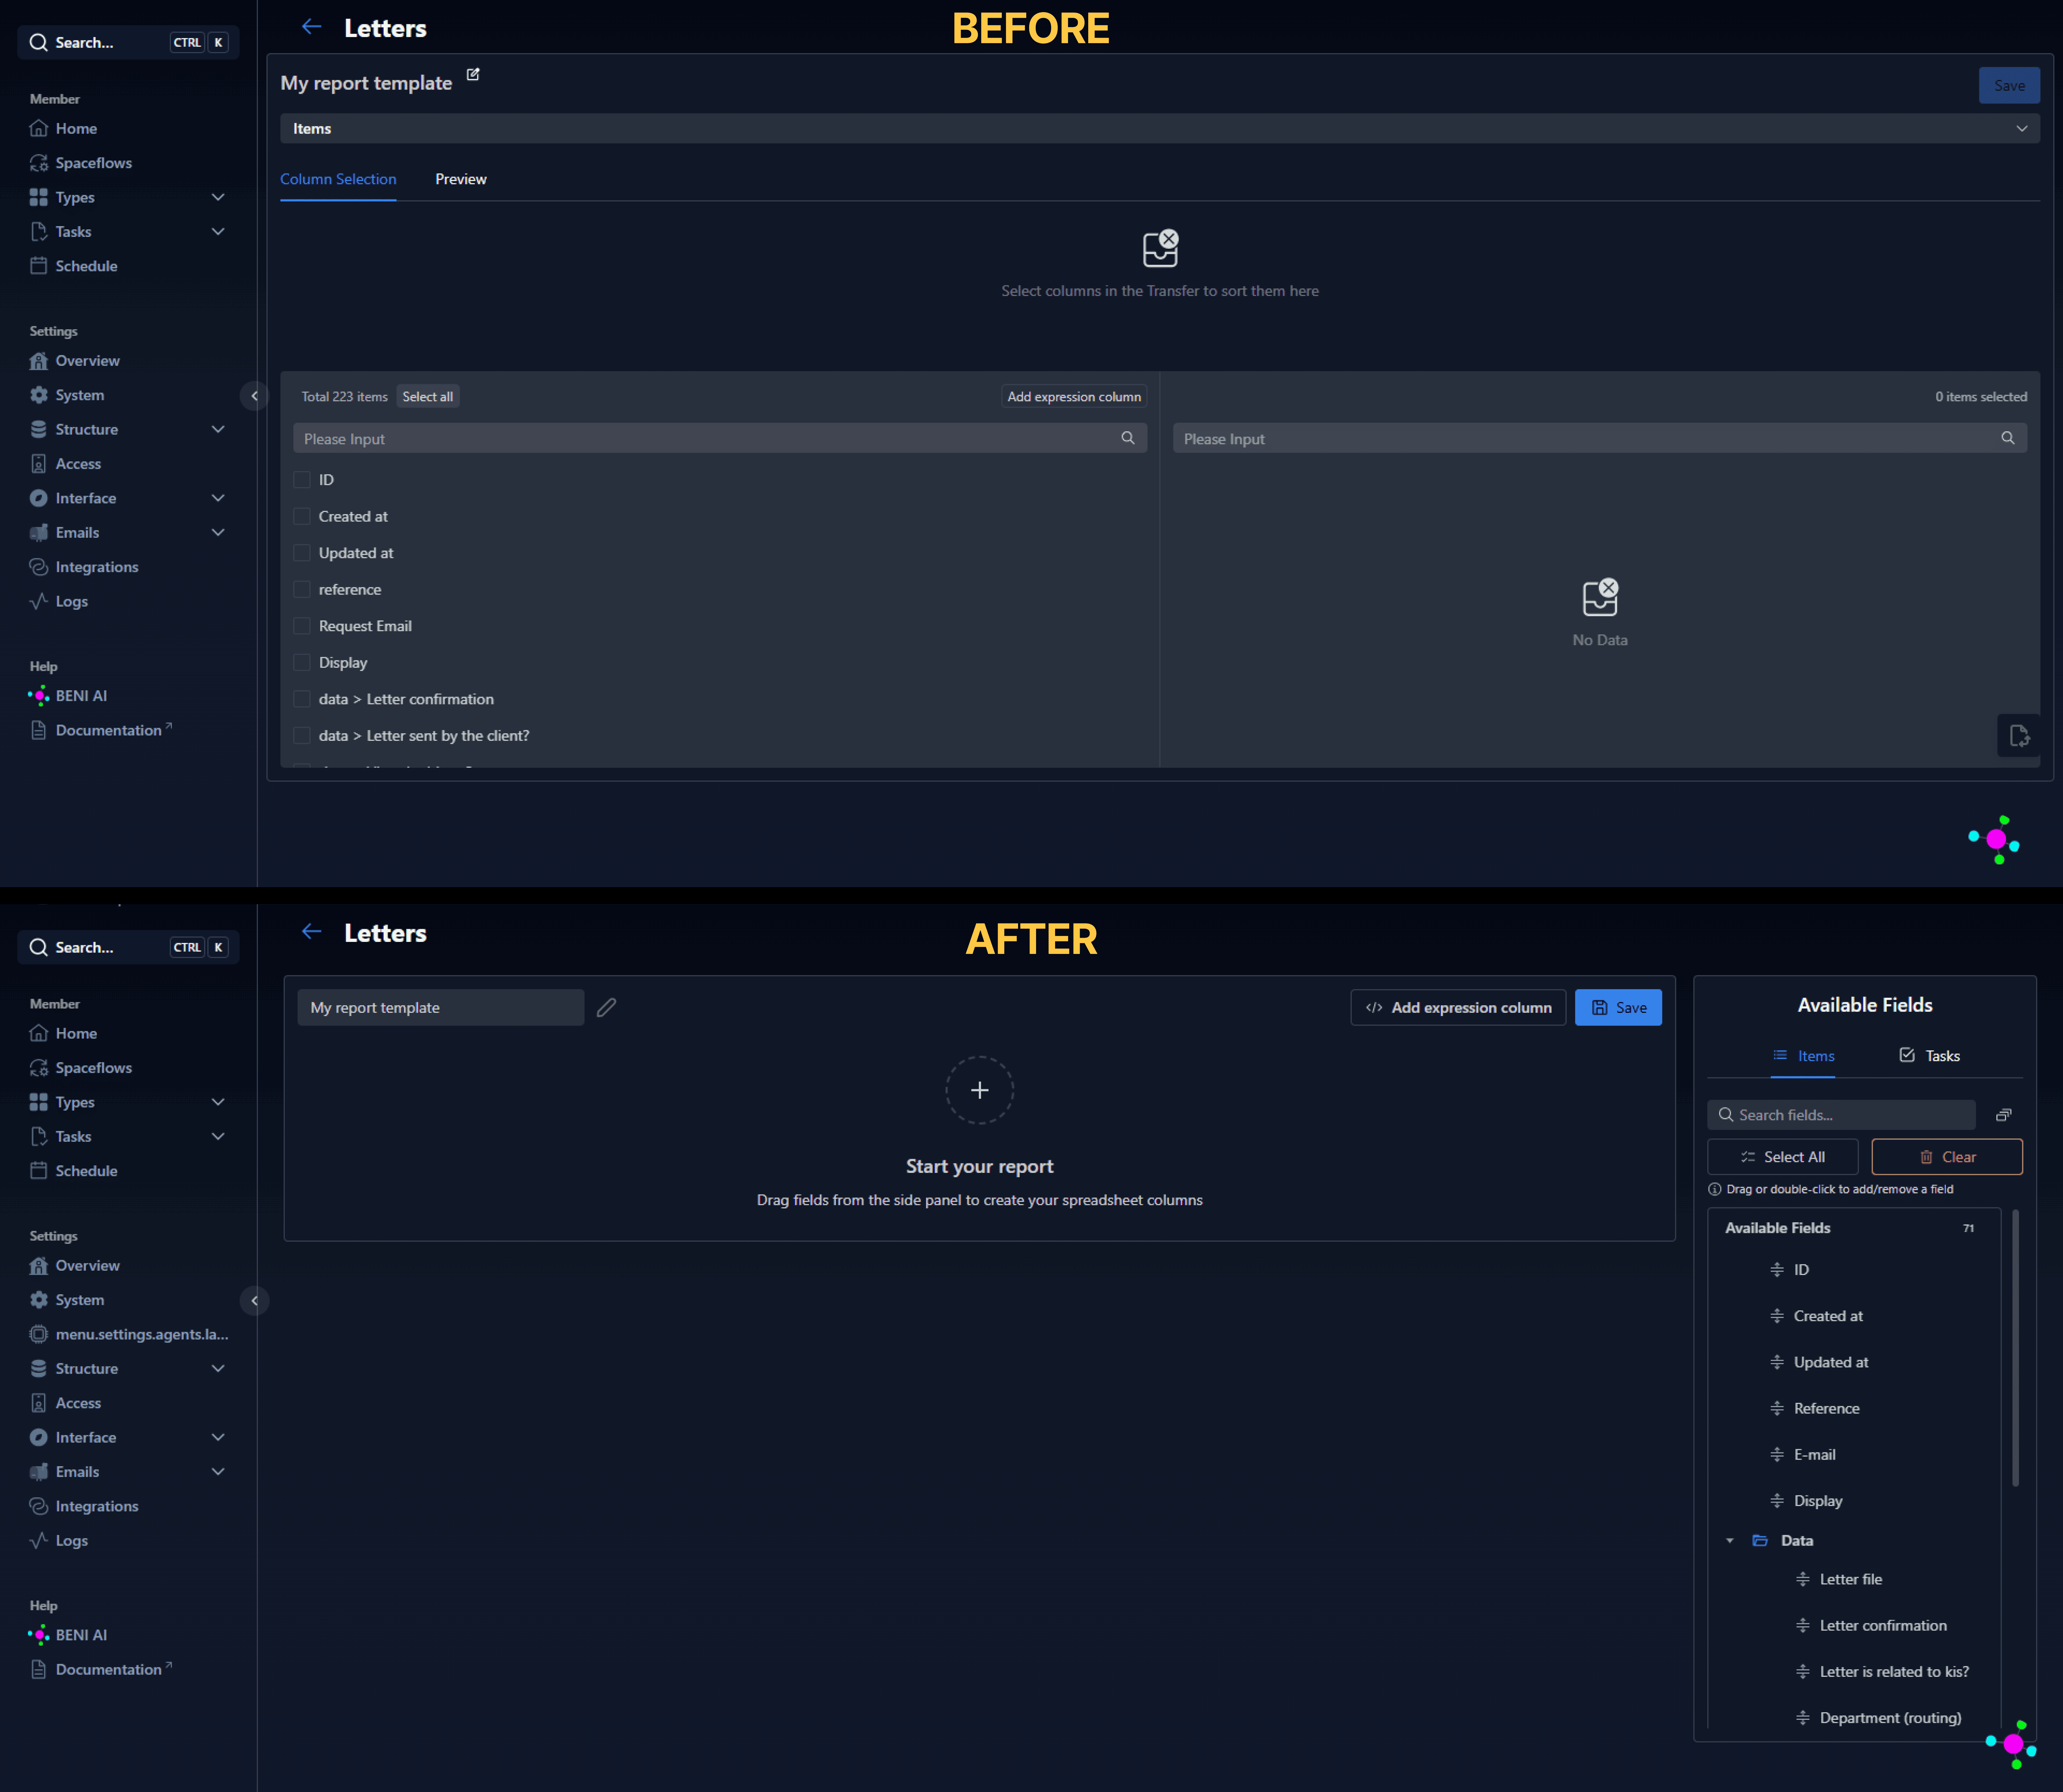Click the drag handle of the E-mail field
This screenshot has height=1792, width=2063.
pos(1777,1455)
